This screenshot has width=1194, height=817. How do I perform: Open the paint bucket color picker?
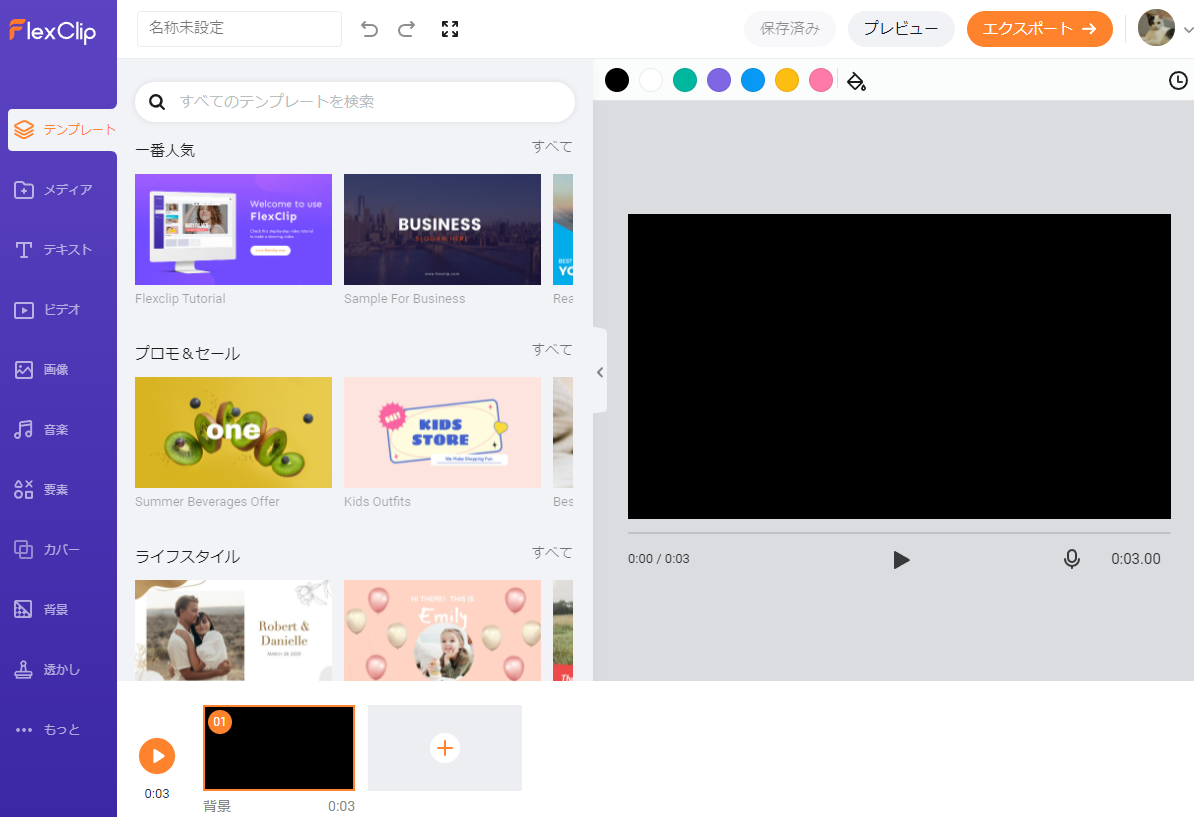click(x=857, y=81)
